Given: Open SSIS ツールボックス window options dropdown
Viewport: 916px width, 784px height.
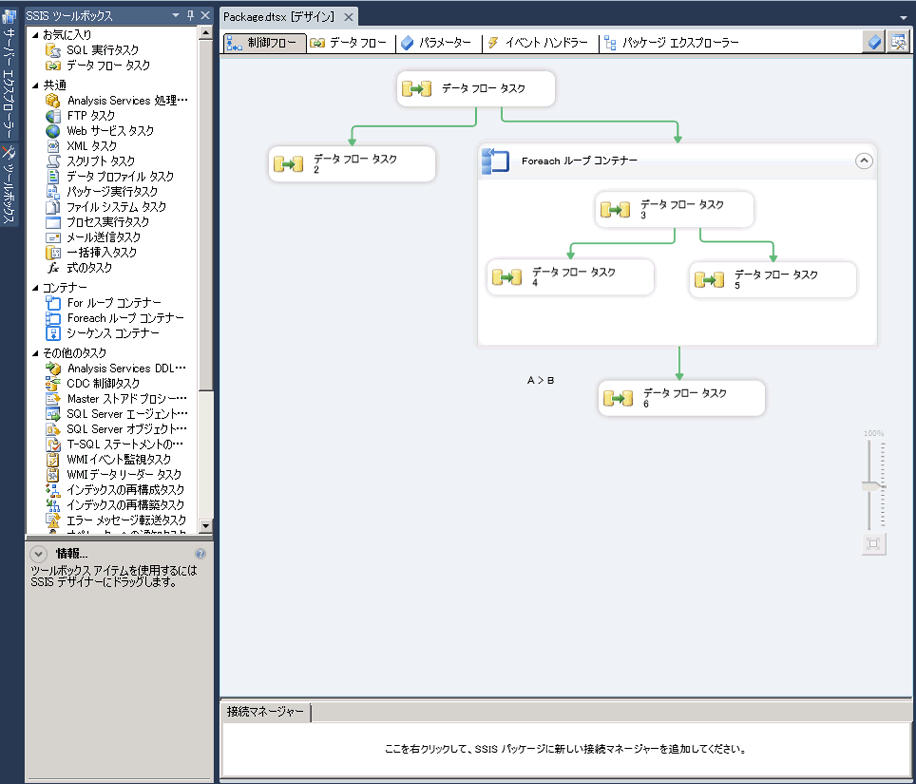Looking at the screenshot, I should (x=176, y=16).
